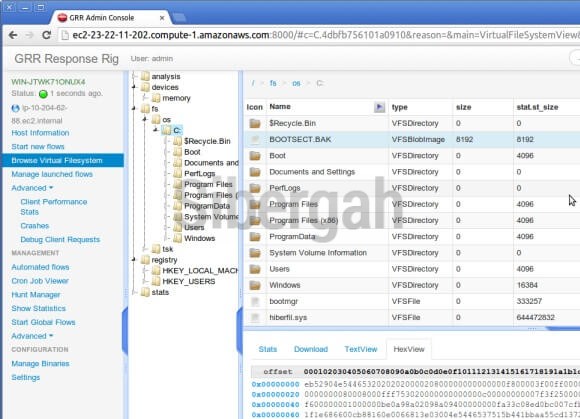
Task: Select HKEY_LOCAL_MACHINE in the tree
Action: point(200,271)
